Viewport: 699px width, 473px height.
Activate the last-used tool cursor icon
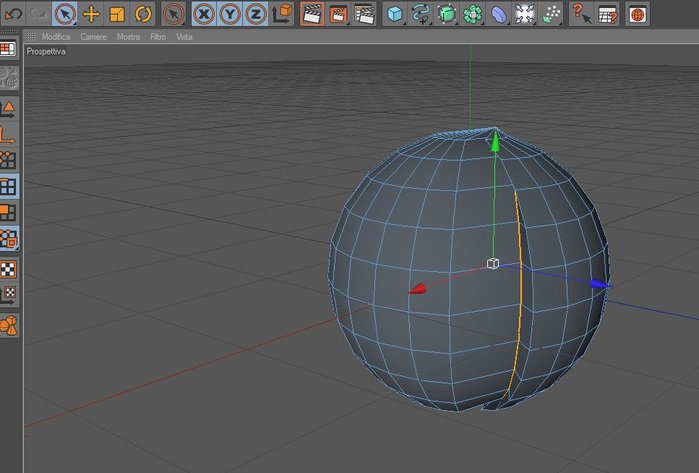click(173, 14)
